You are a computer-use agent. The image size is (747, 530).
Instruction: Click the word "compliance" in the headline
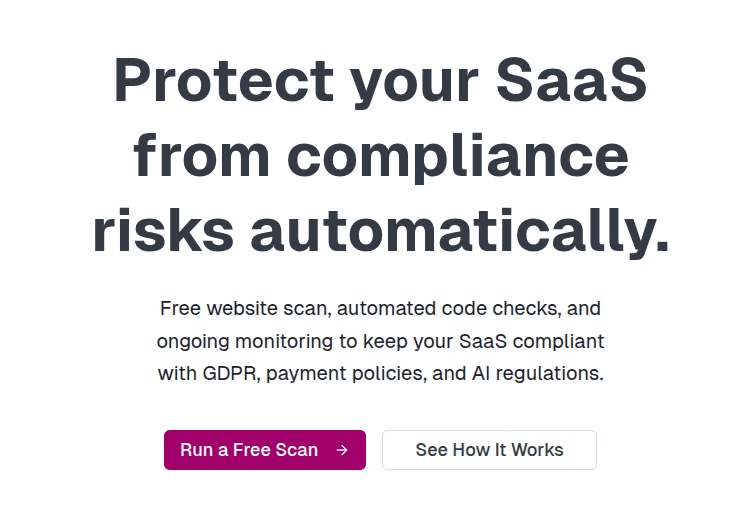[458, 156]
